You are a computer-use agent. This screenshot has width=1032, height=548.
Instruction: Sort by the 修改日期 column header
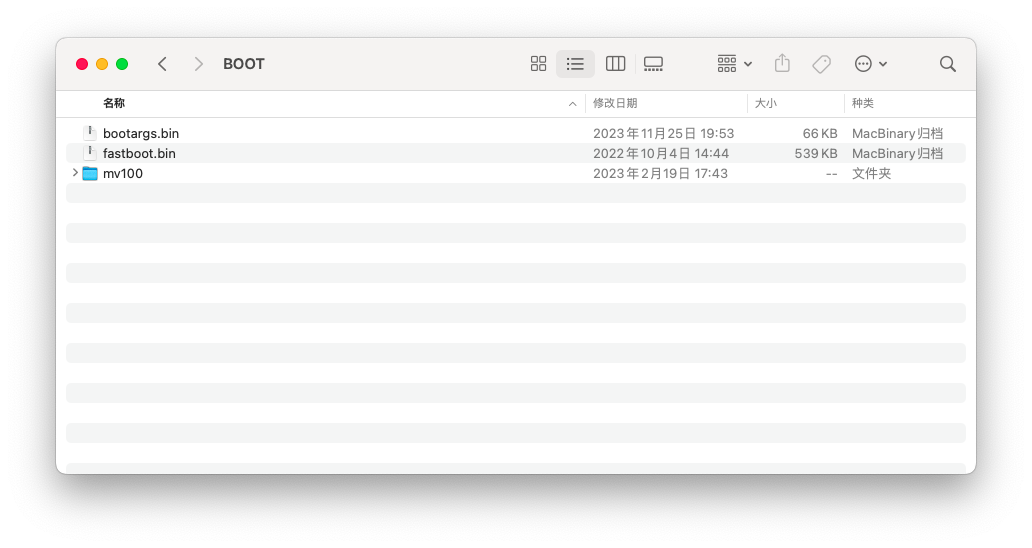[x=615, y=103]
